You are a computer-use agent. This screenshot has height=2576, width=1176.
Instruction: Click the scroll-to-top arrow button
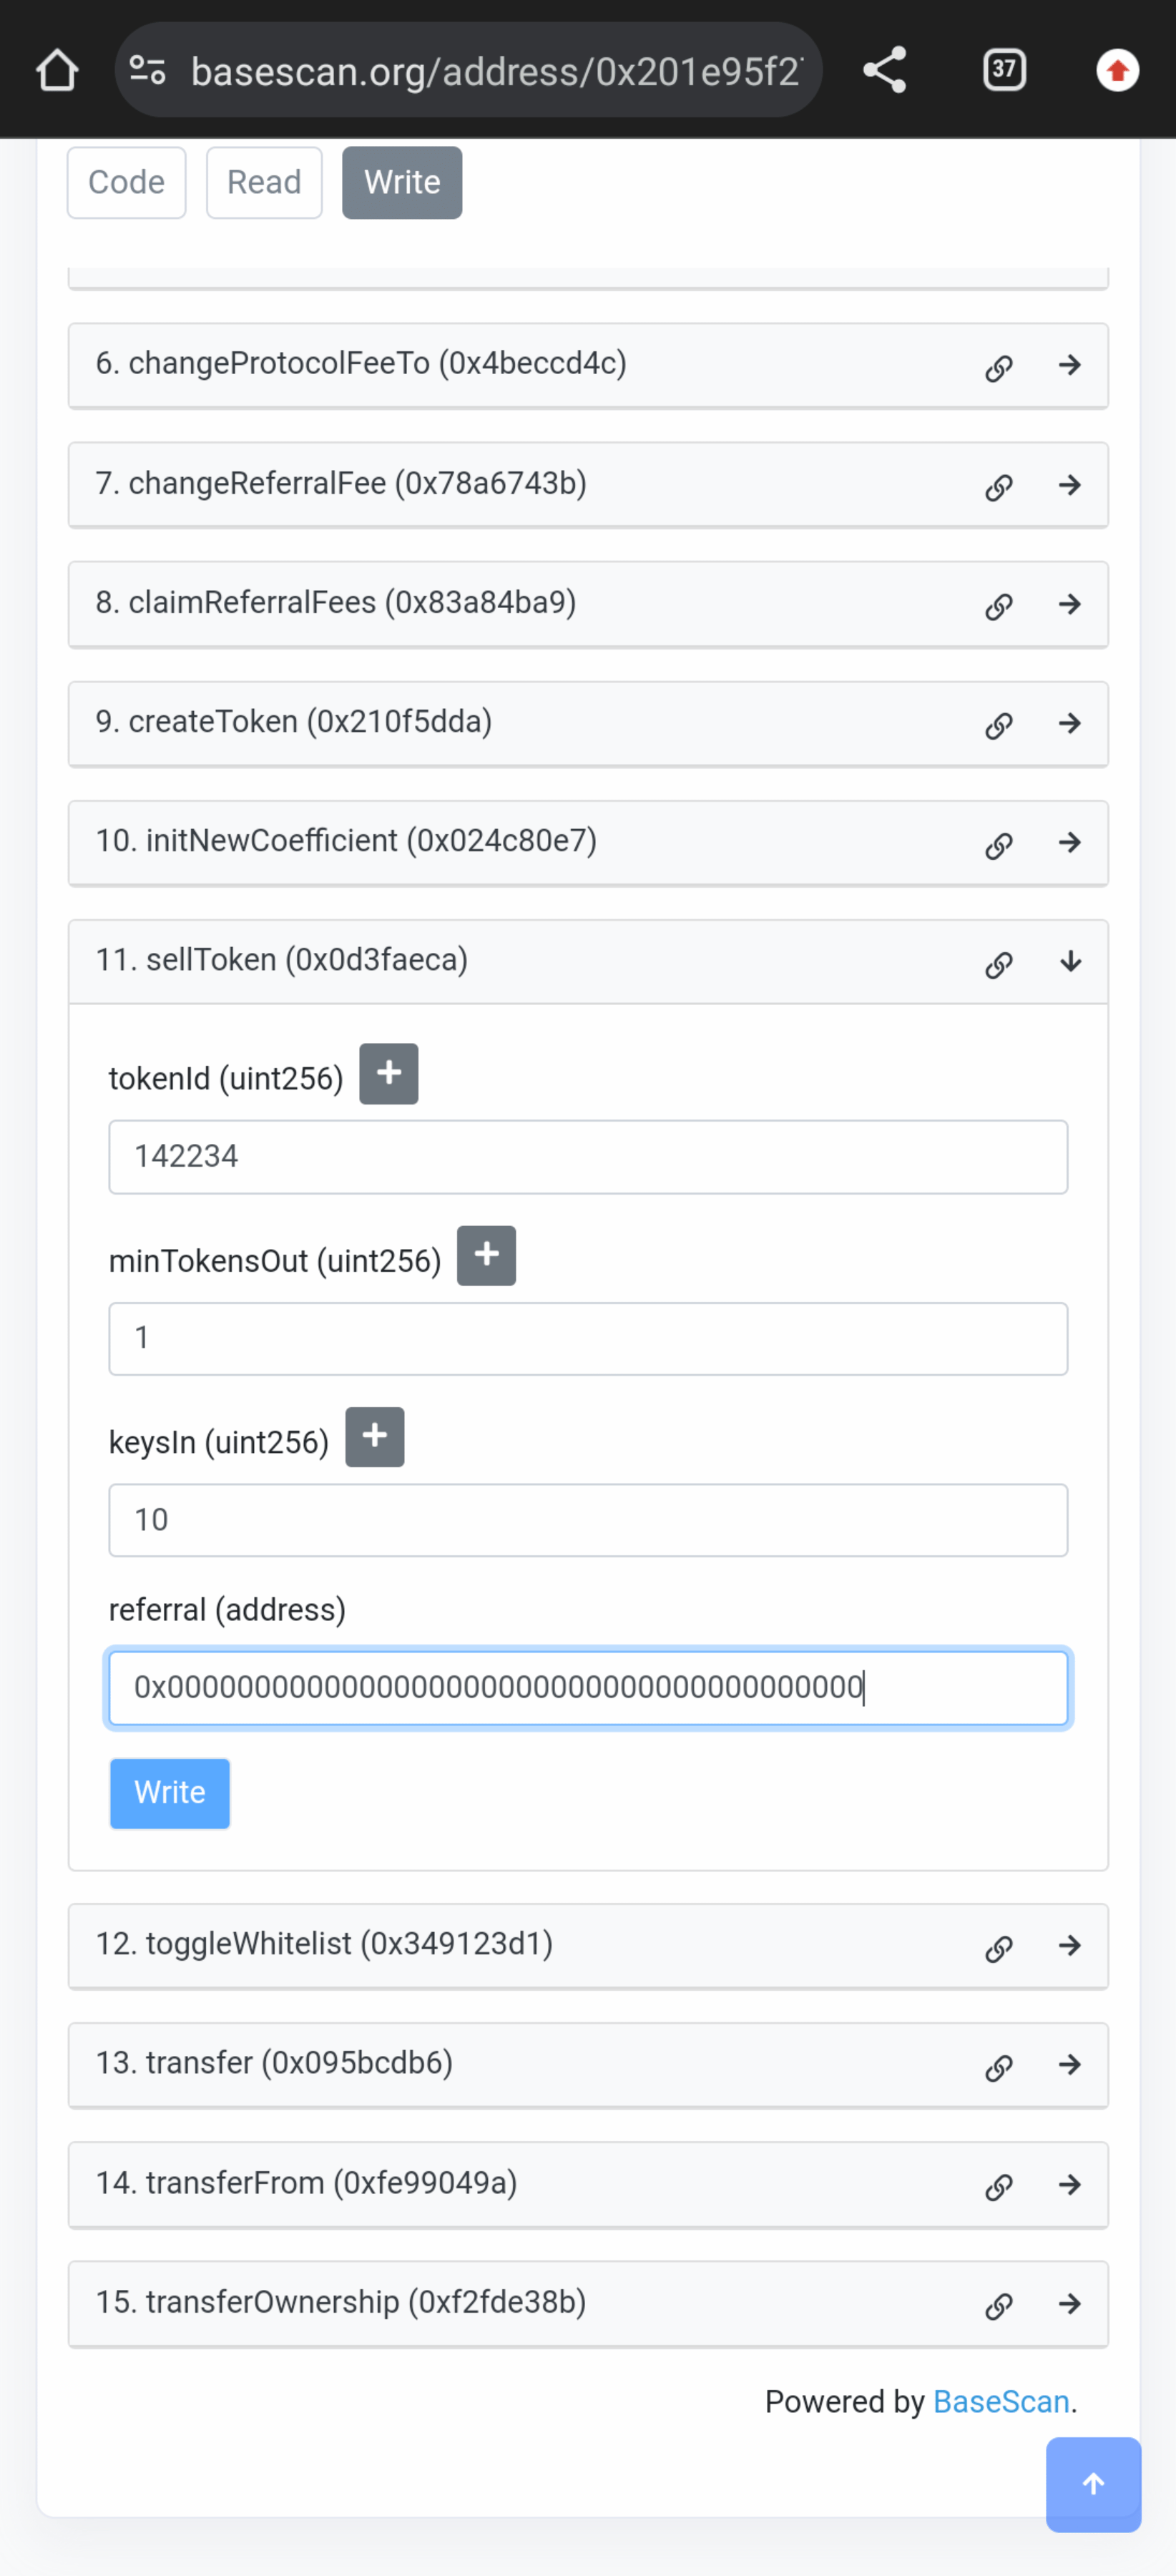1093,2484
